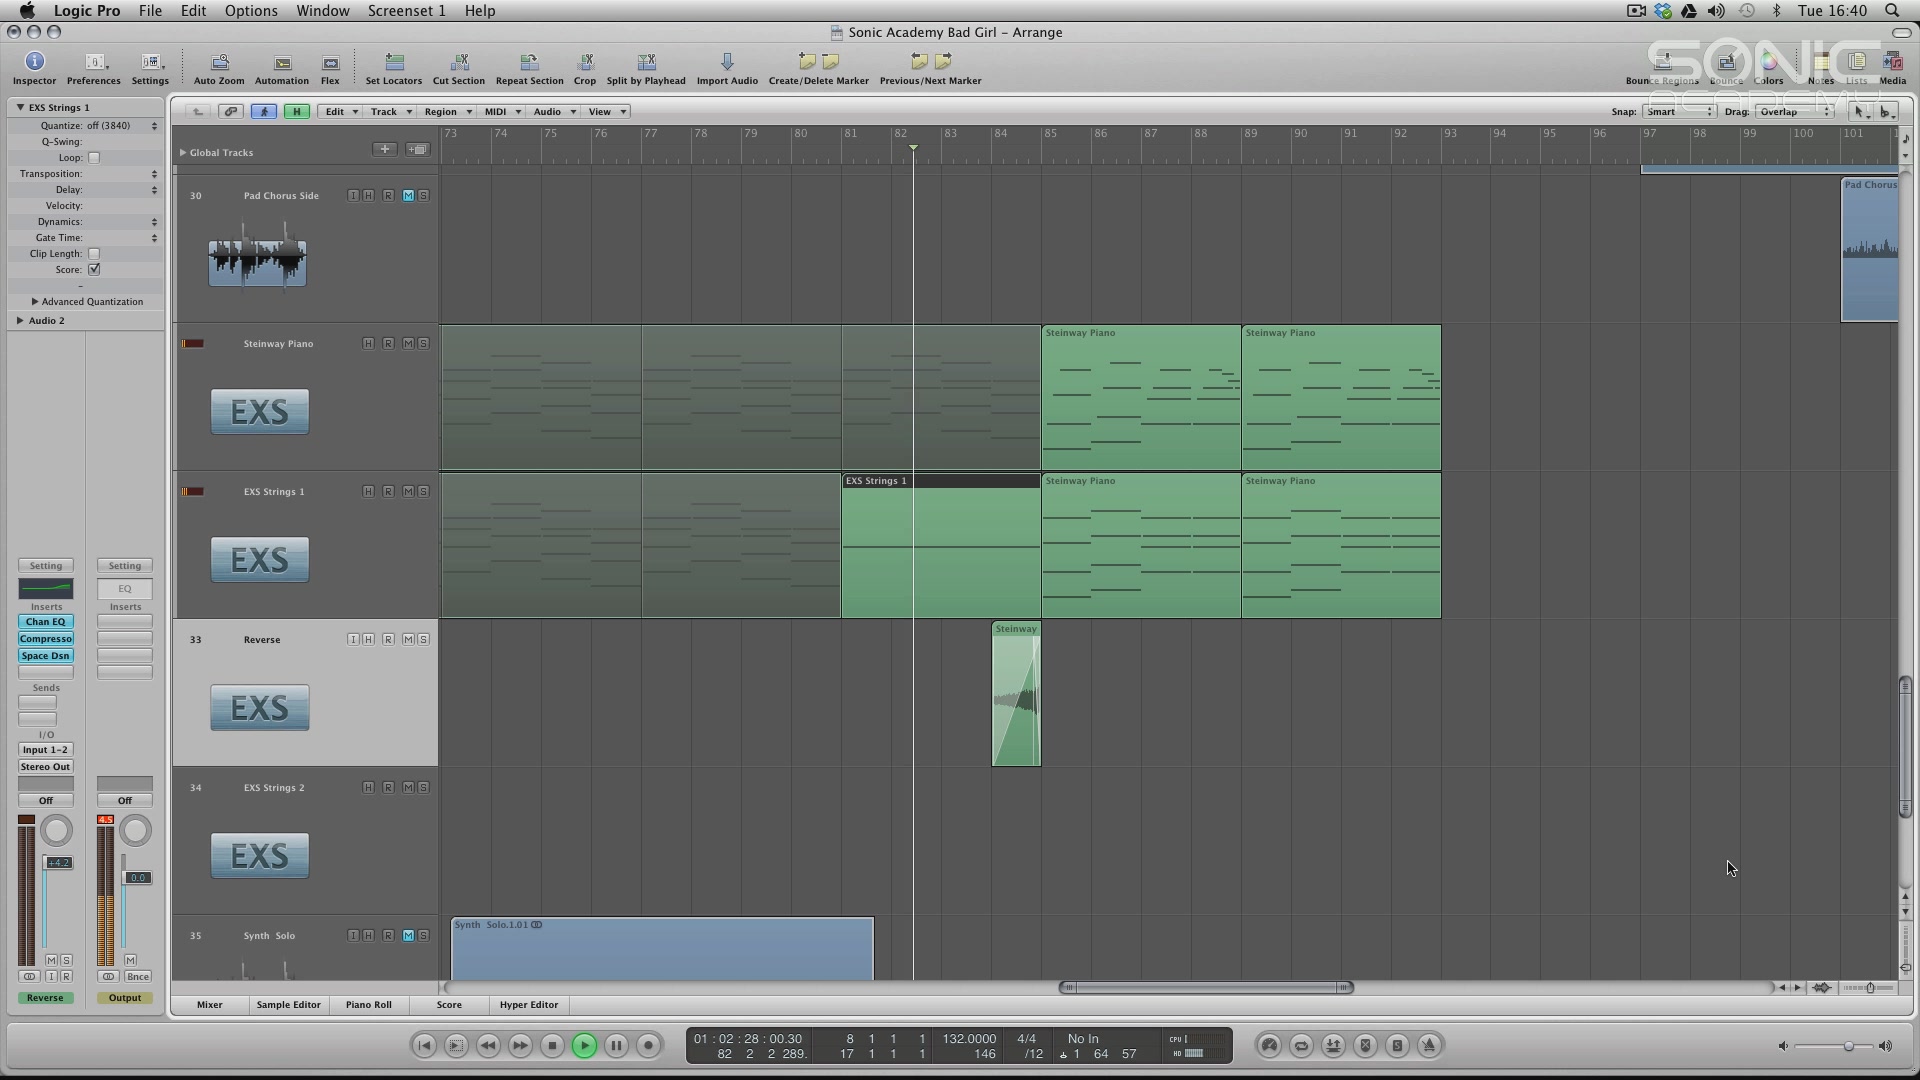Open EXS instrument on Steinway Piano track
Viewport: 1920px width, 1080px height.
coord(260,412)
